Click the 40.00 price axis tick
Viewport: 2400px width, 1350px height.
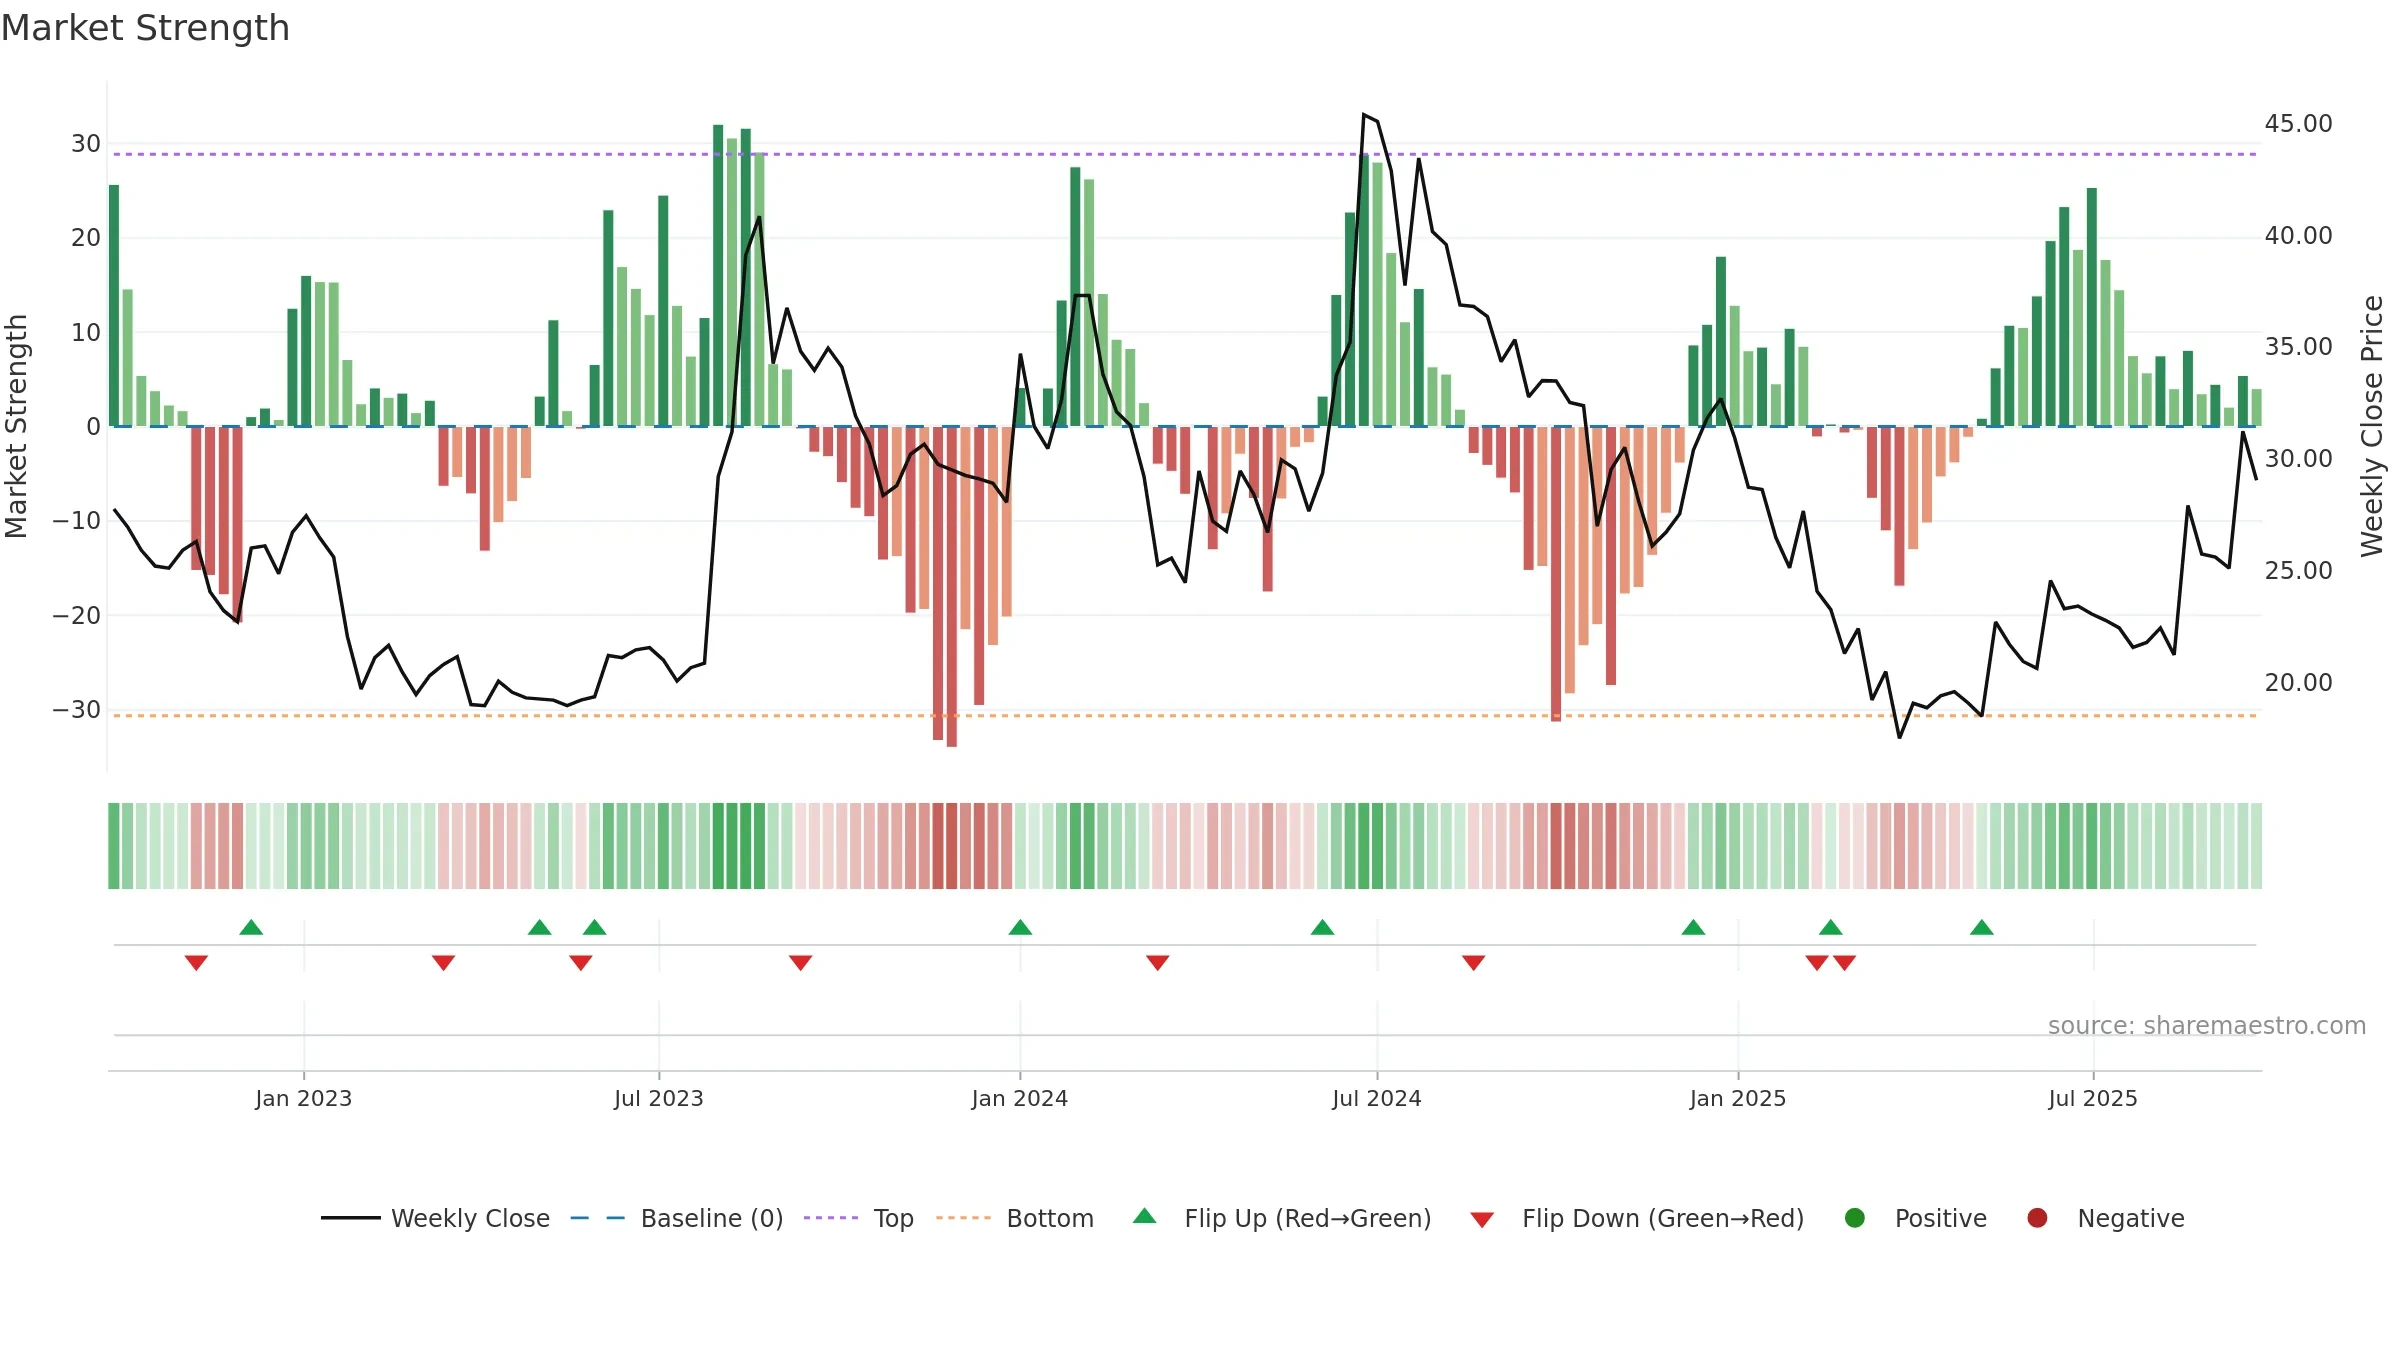pos(2298,236)
